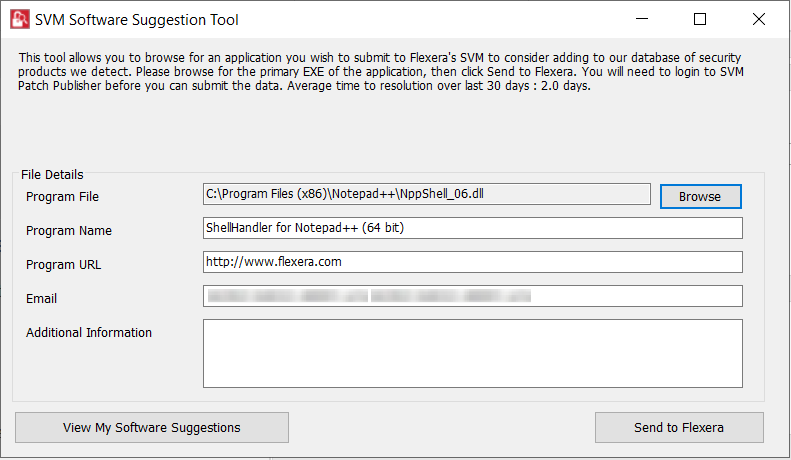
Task: Submit using the Send to Flexera button
Action: pos(678,427)
